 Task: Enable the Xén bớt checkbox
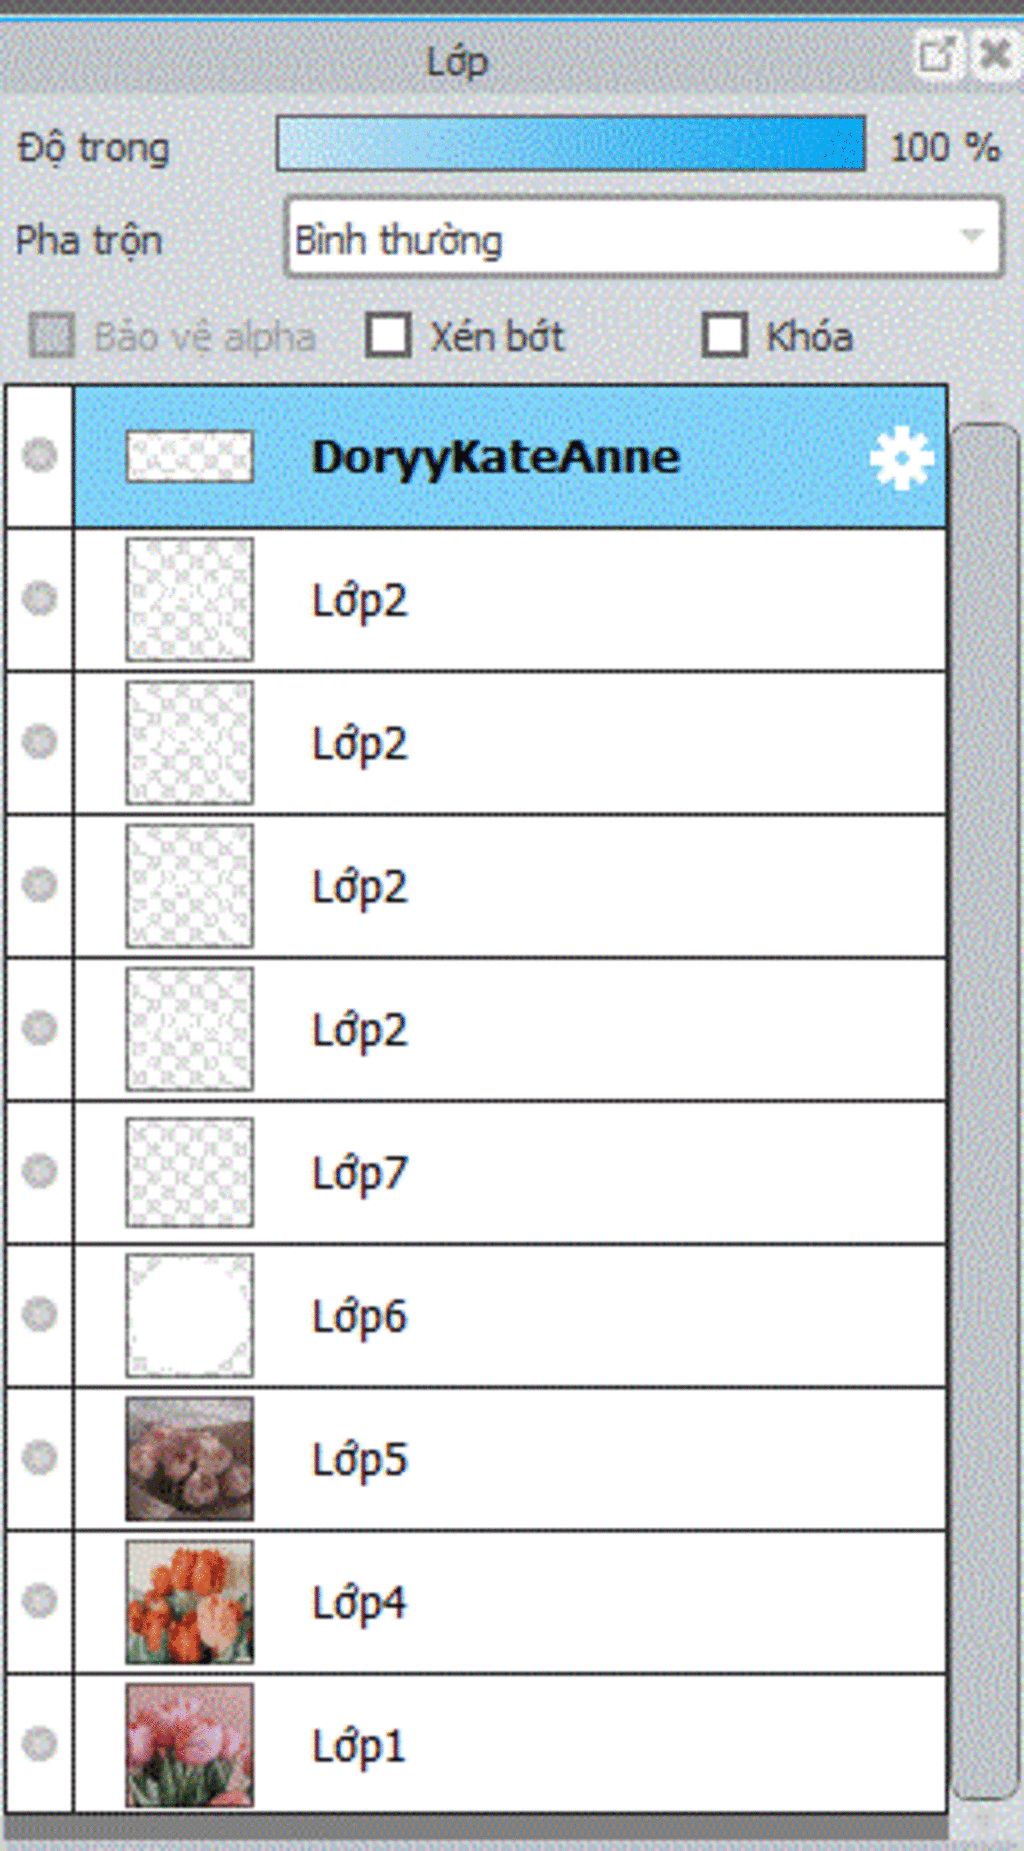pyautogui.click(x=388, y=335)
